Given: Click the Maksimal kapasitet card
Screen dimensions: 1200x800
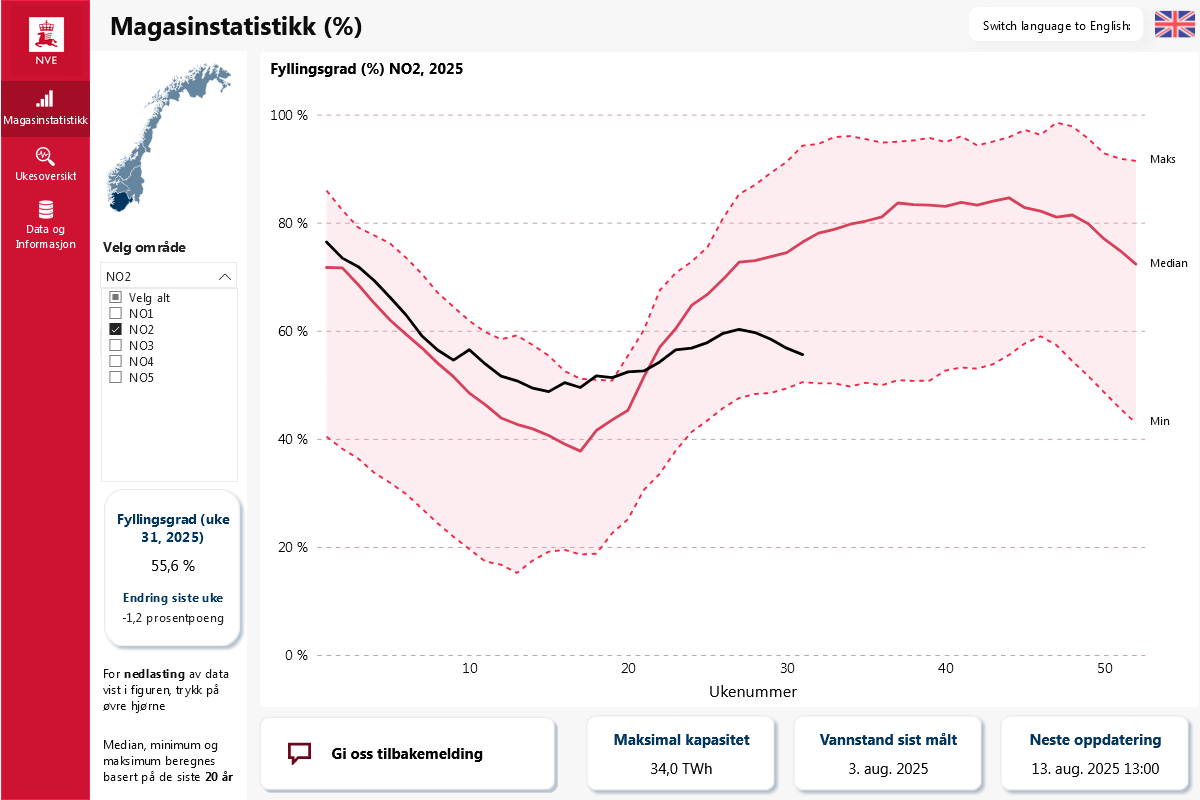Looking at the screenshot, I should point(681,753).
